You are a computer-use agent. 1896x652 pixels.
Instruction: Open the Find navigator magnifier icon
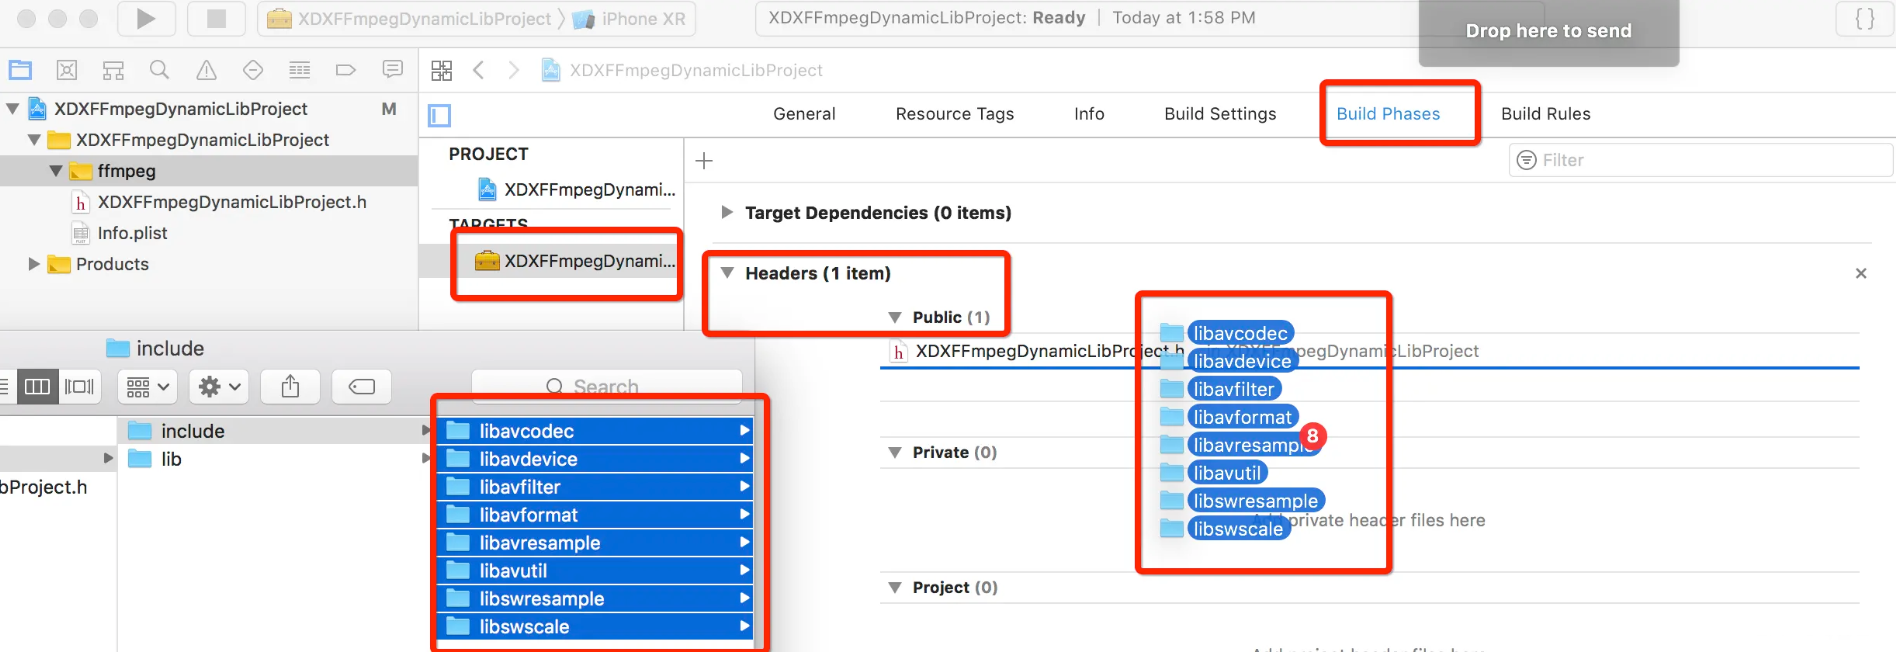(159, 70)
